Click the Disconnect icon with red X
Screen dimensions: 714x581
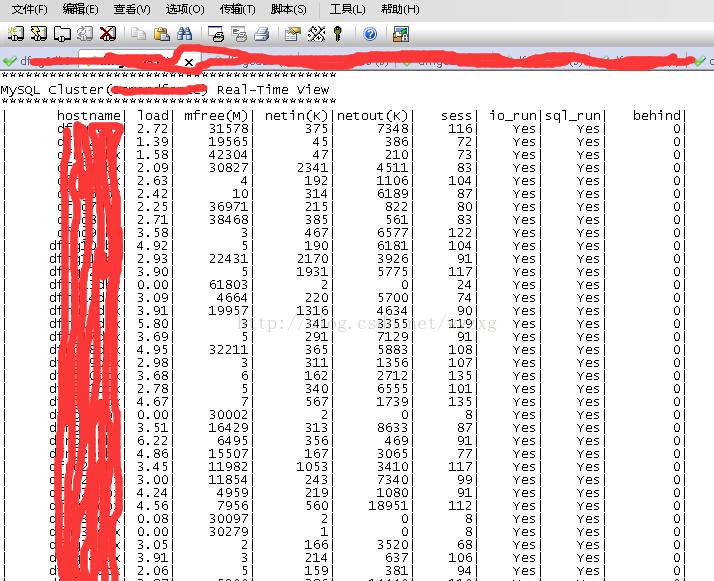[108, 34]
